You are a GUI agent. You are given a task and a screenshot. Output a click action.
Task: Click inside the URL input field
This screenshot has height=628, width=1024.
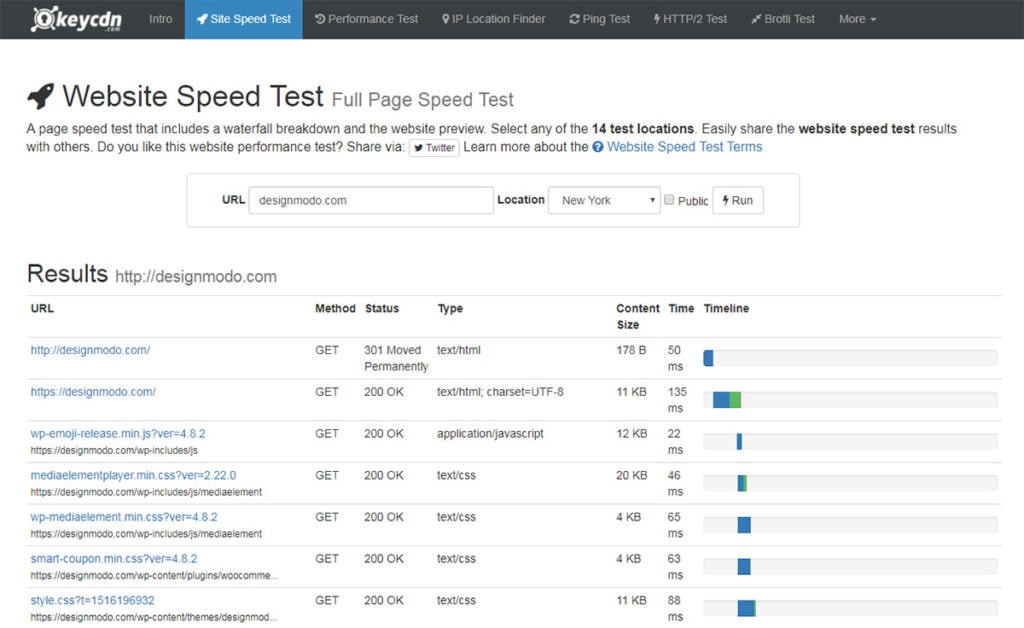[x=370, y=200]
